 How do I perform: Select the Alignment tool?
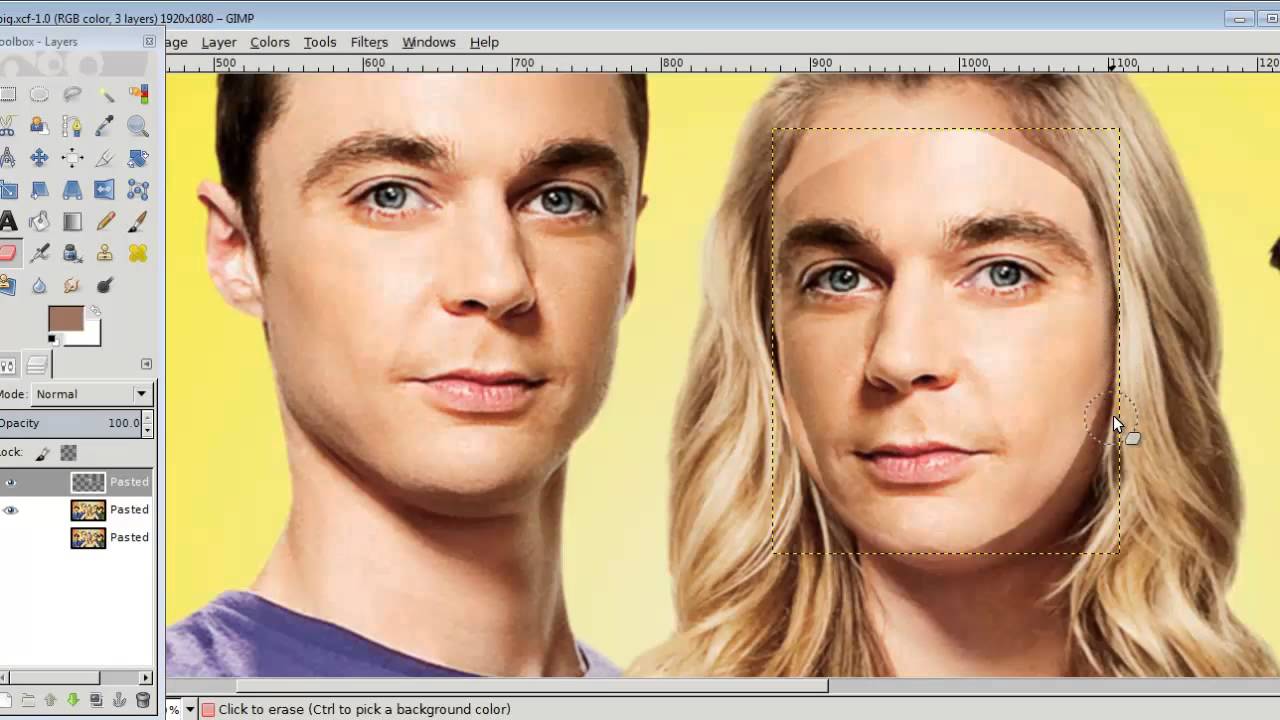(x=72, y=158)
